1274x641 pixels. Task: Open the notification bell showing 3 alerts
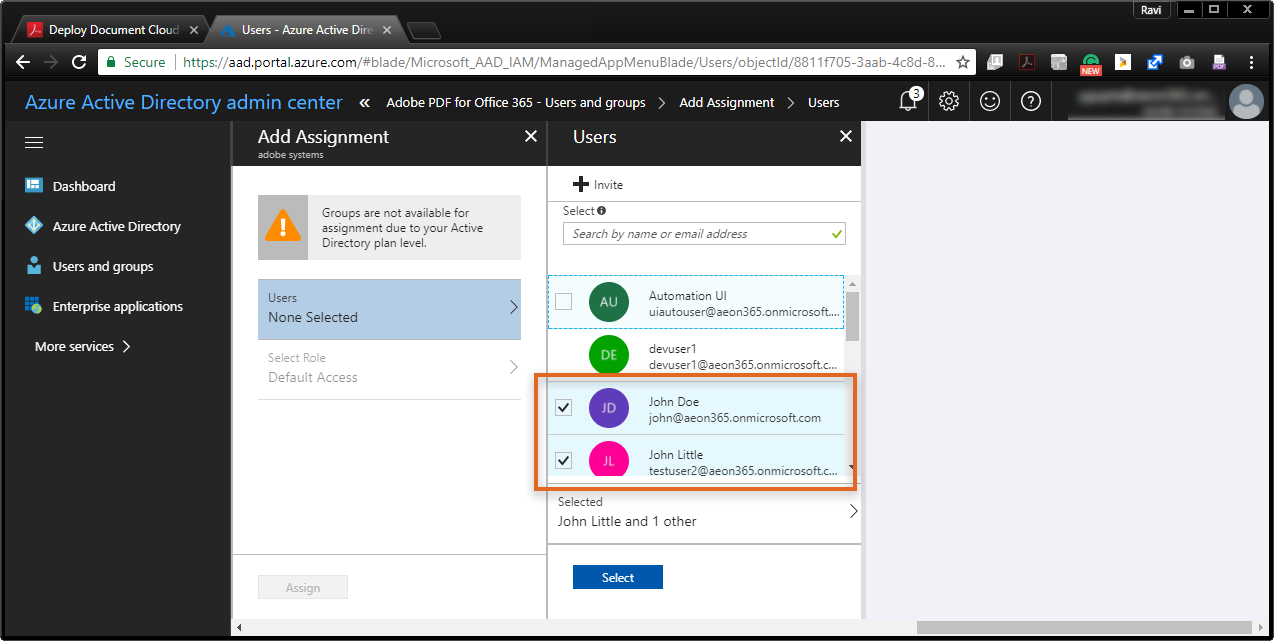point(906,101)
